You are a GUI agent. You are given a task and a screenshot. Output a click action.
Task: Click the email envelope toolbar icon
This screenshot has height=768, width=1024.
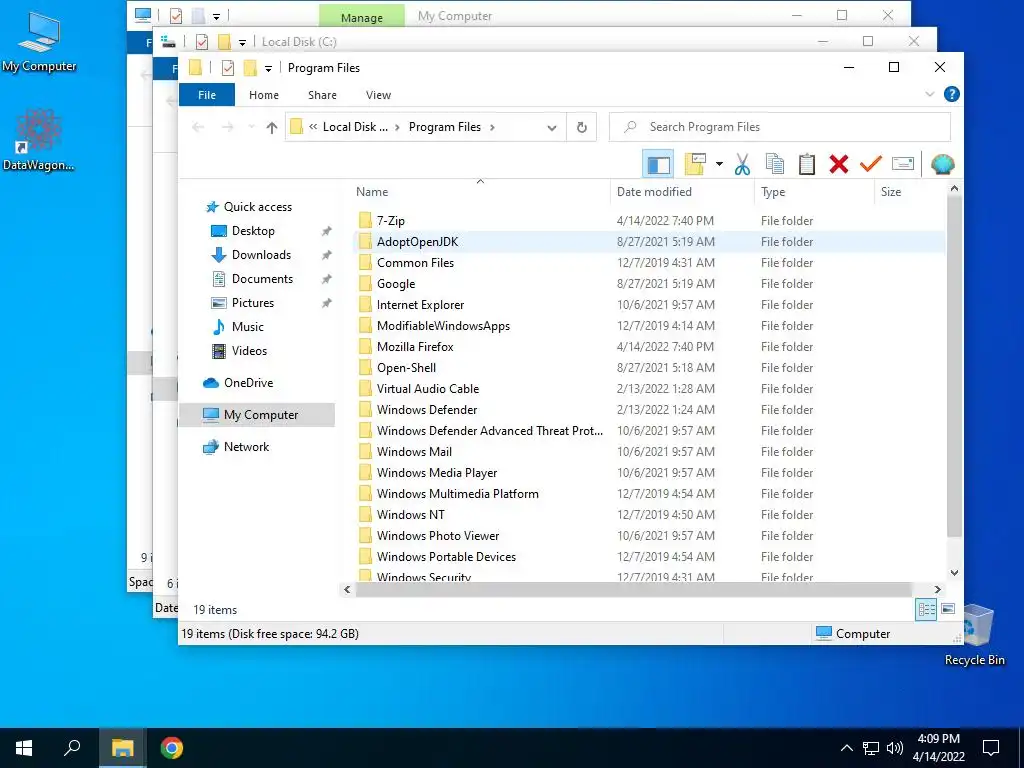pos(903,163)
